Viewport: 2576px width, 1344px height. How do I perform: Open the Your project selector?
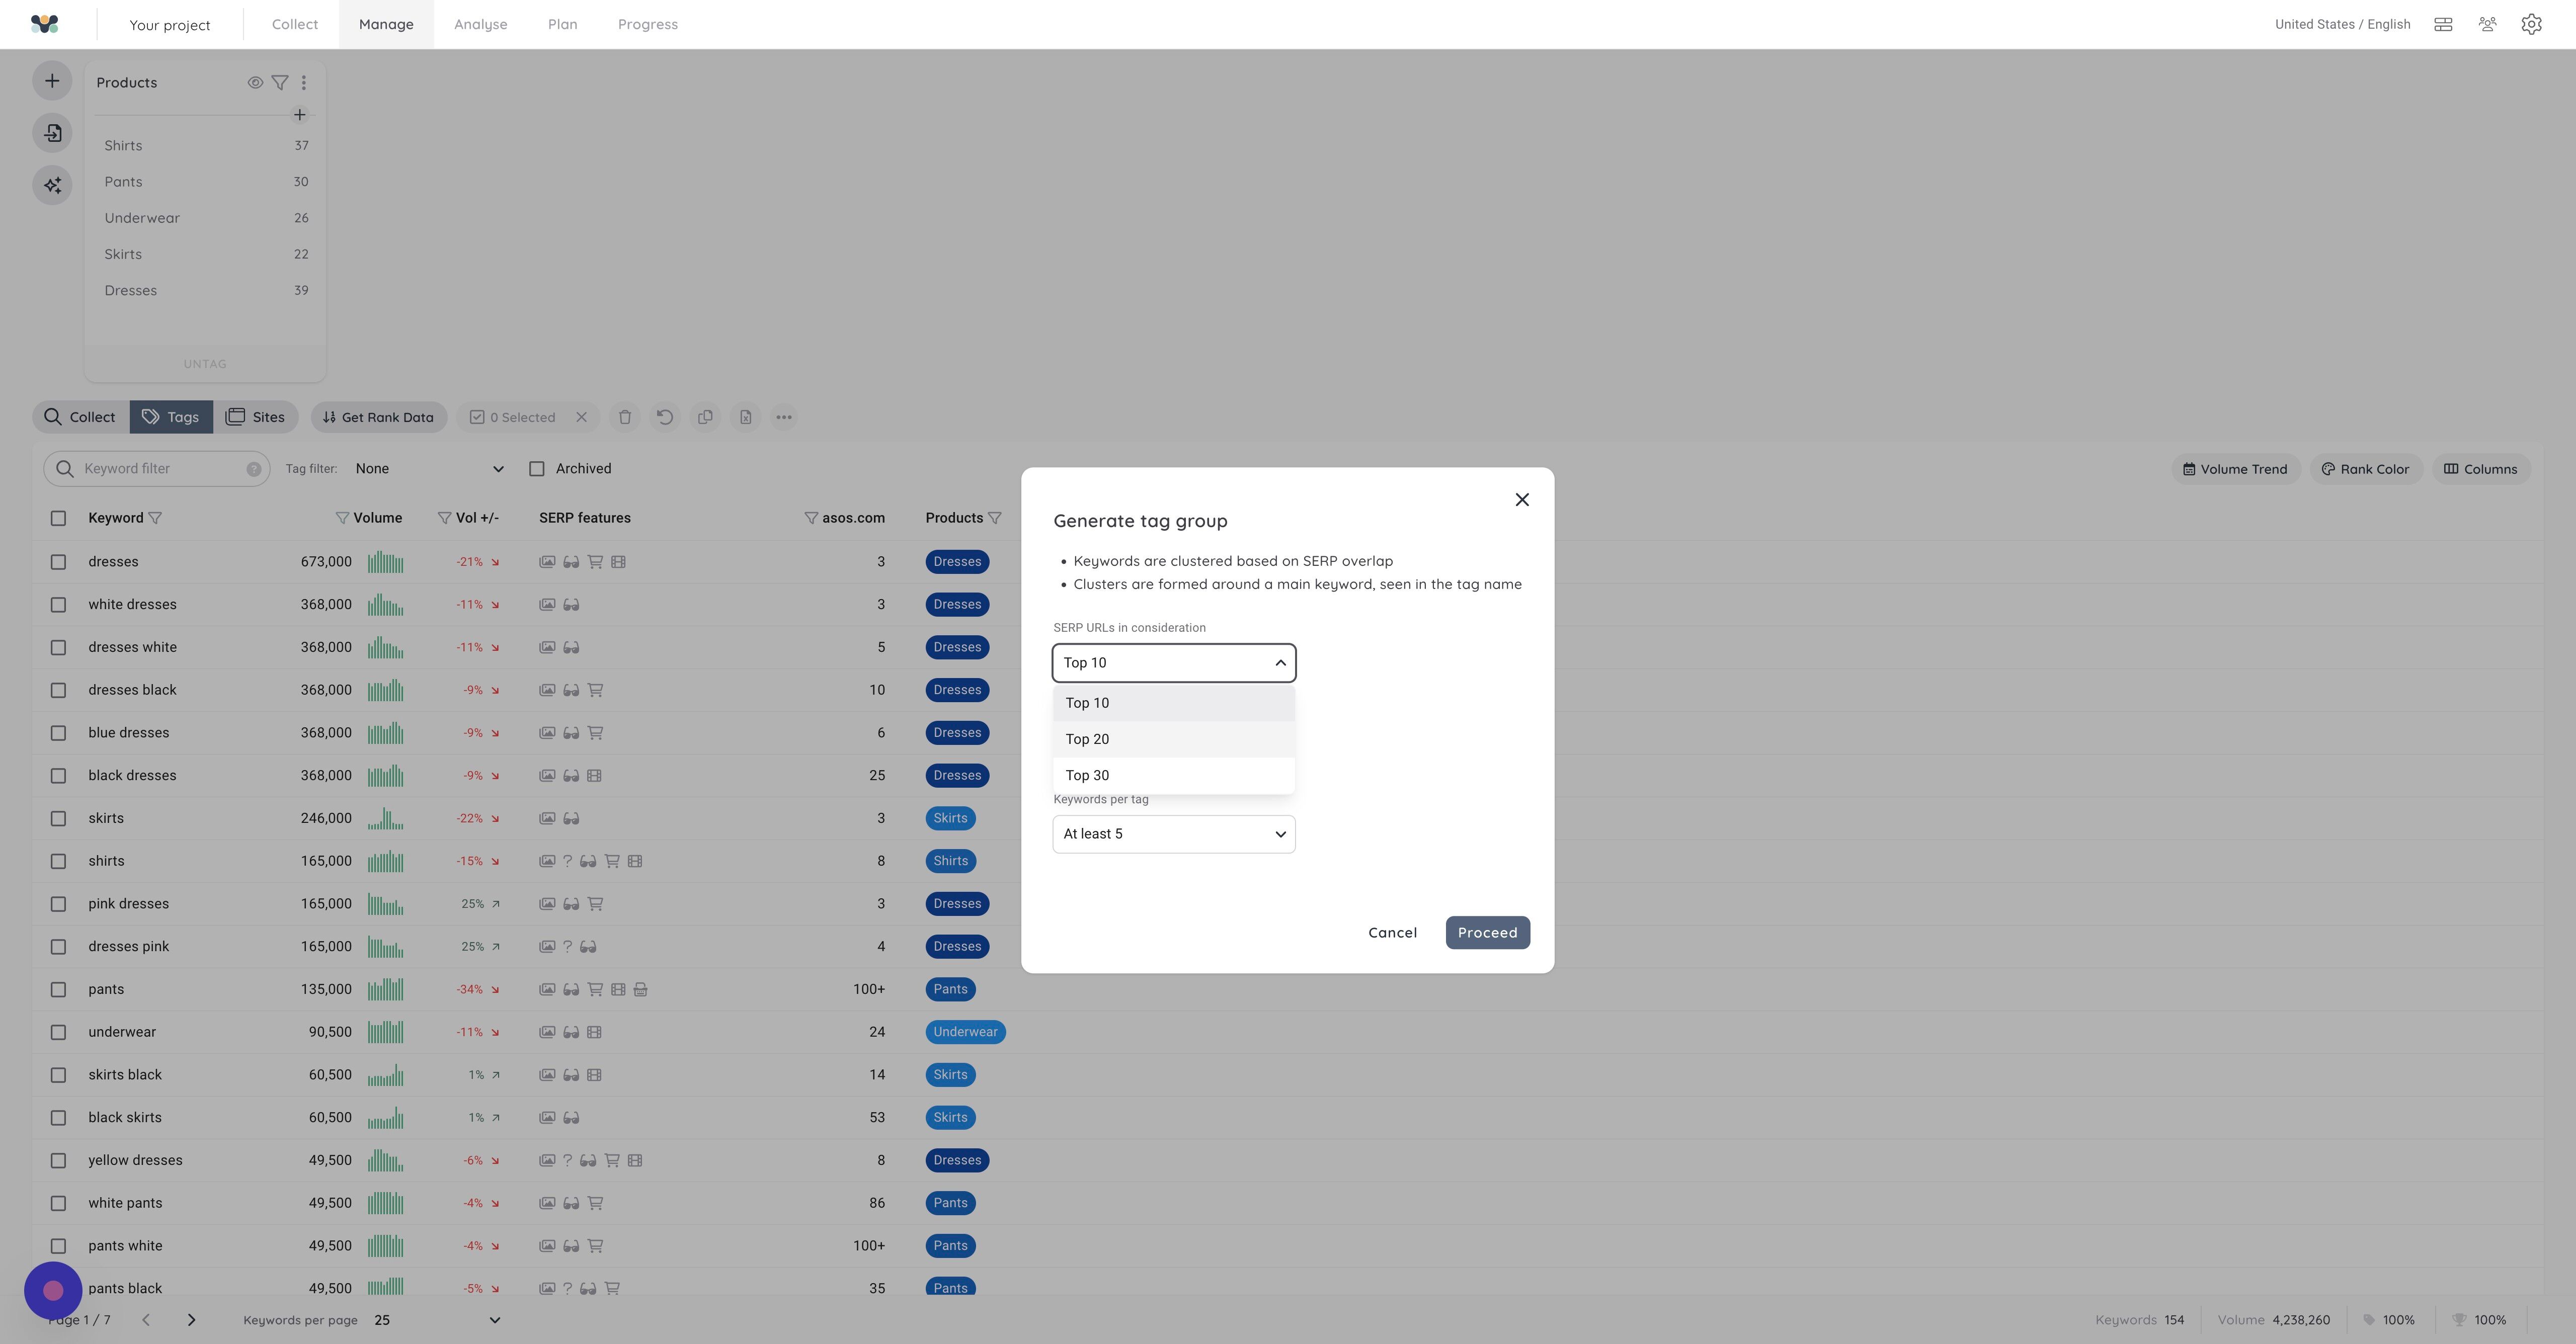tap(170, 25)
